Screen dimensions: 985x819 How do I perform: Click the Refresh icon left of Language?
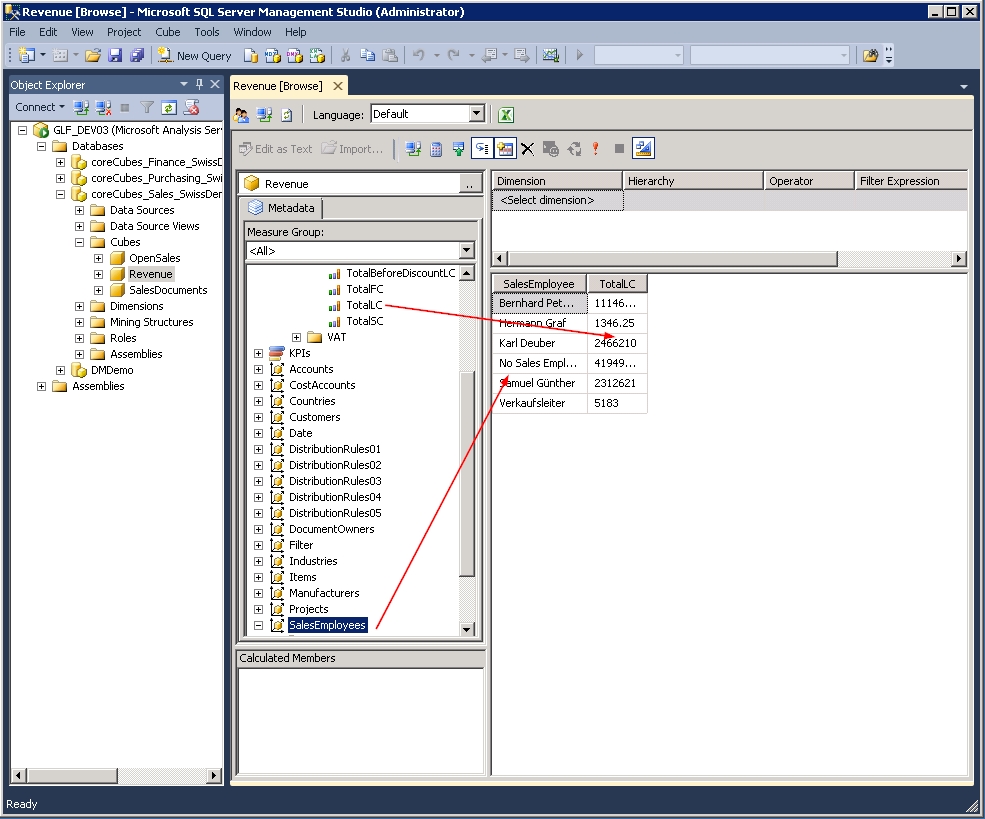286,115
